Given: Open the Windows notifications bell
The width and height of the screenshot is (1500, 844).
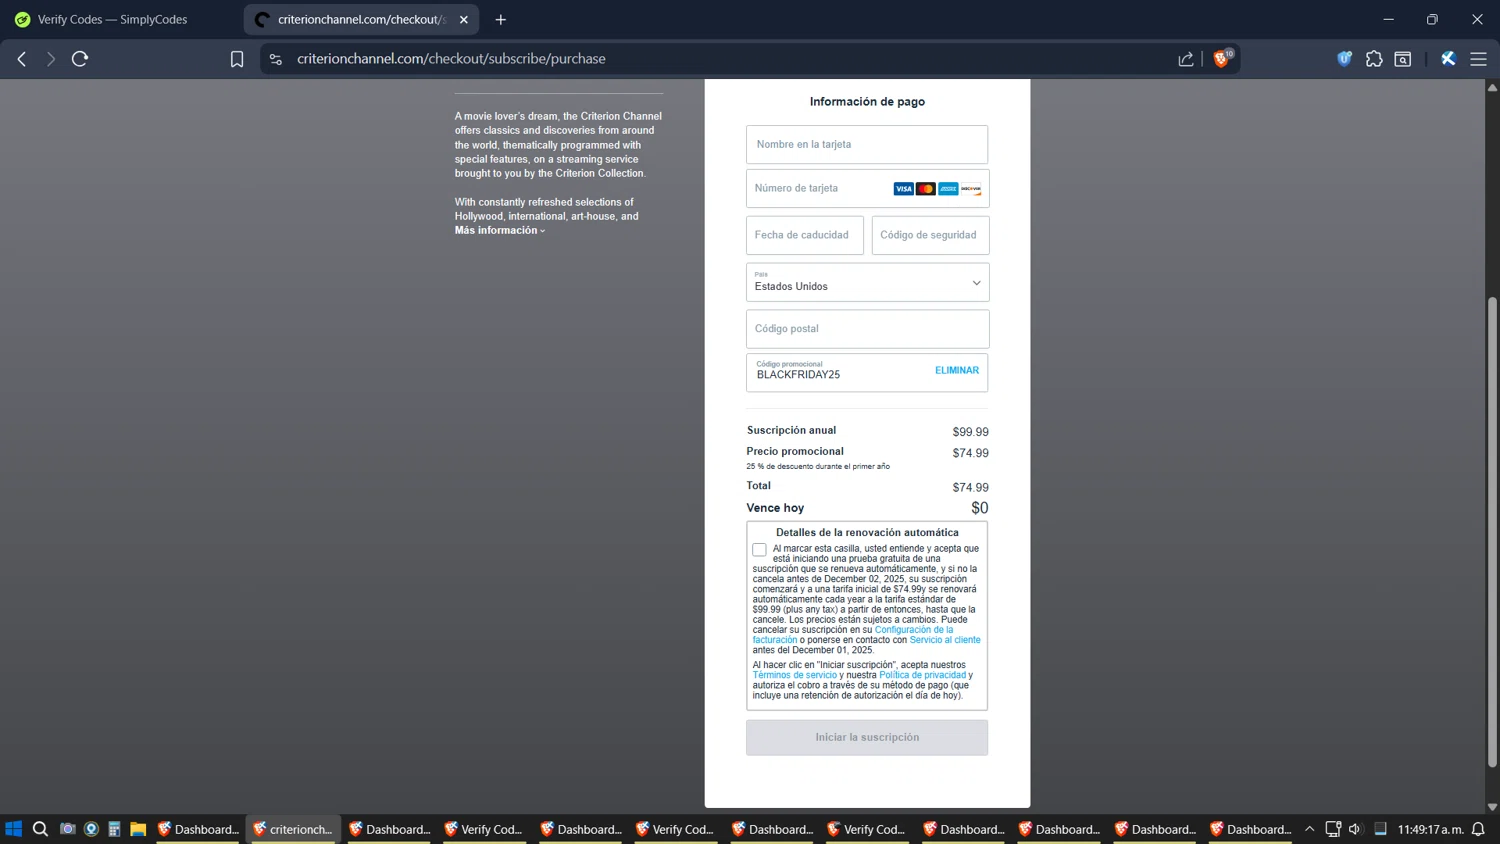Looking at the screenshot, I should point(1478,829).
